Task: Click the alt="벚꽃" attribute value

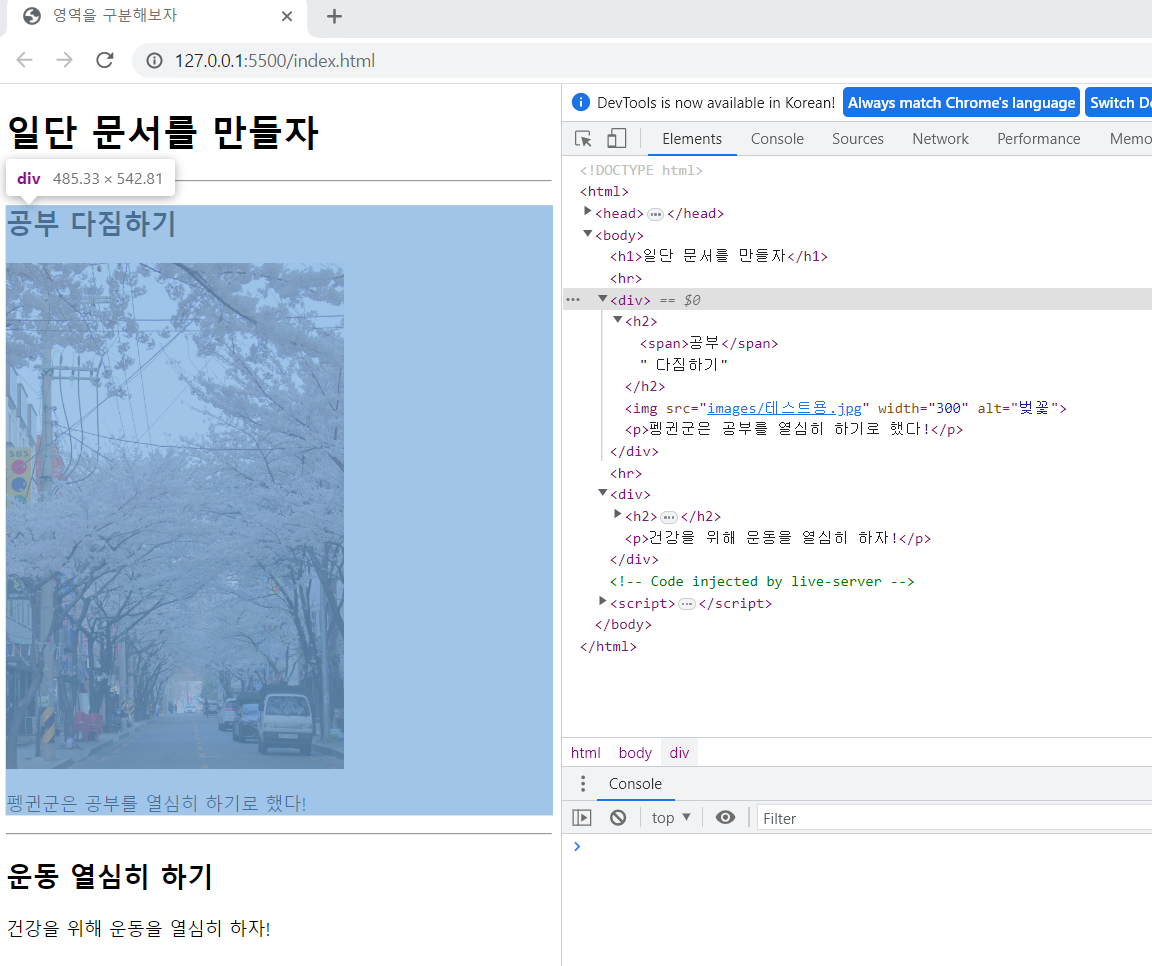Action: point(1034,408)
